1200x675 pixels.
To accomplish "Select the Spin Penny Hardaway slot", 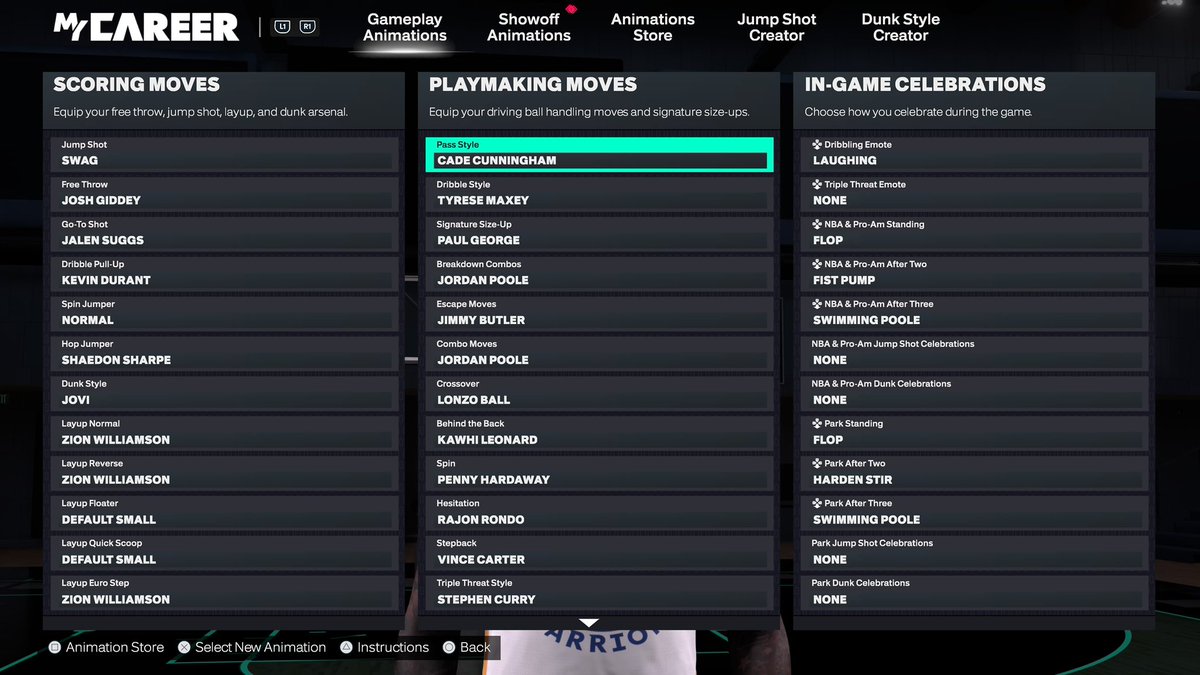I will (600, 474).
